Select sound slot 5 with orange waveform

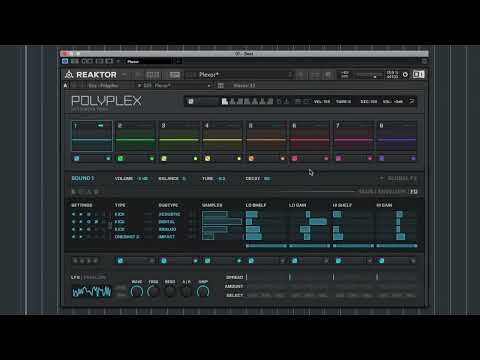pyautogui.click(x=266, y=136)
